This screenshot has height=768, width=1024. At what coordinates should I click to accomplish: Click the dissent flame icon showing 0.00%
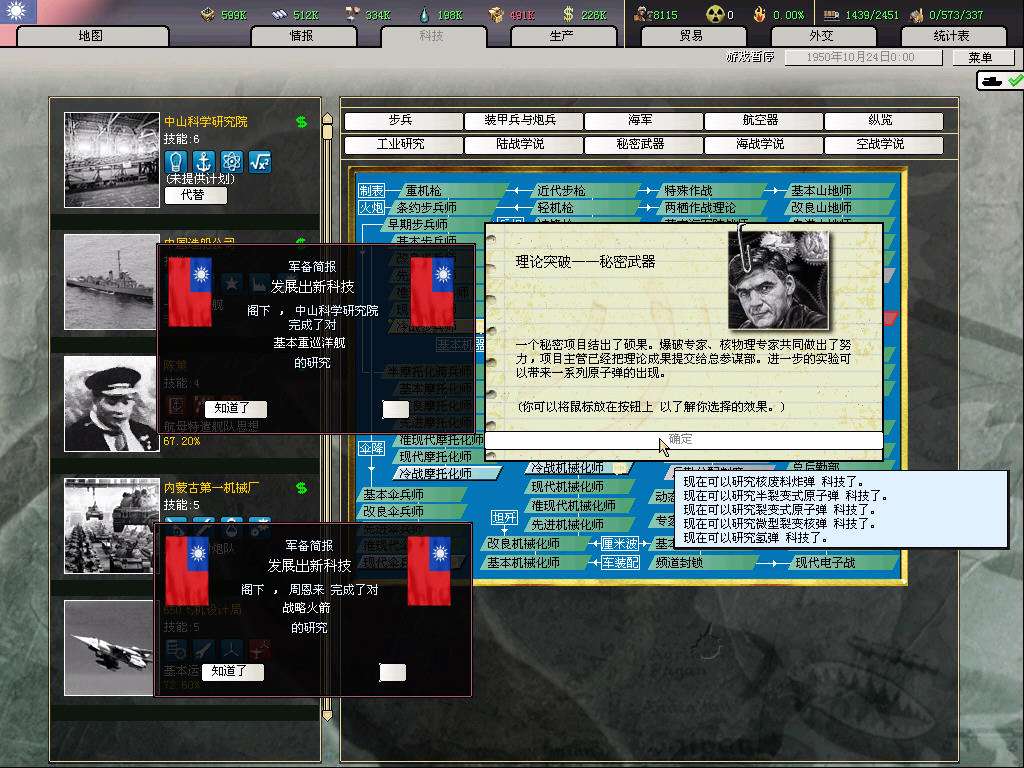pos(760,14)
